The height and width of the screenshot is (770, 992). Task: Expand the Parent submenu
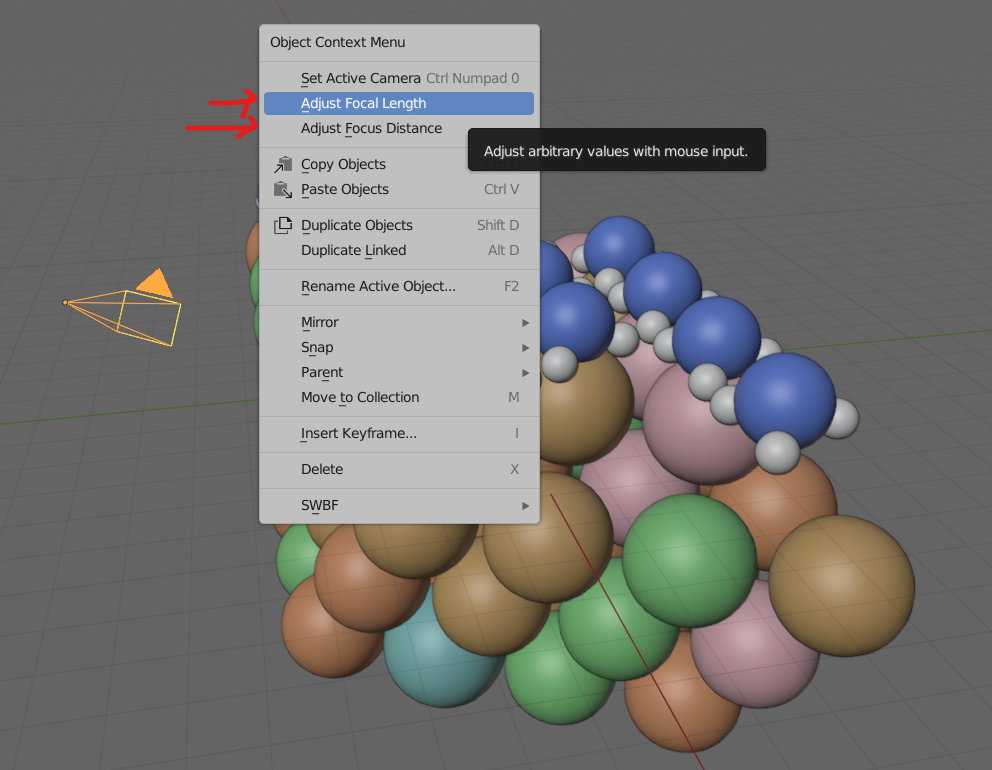click(399, 373)
